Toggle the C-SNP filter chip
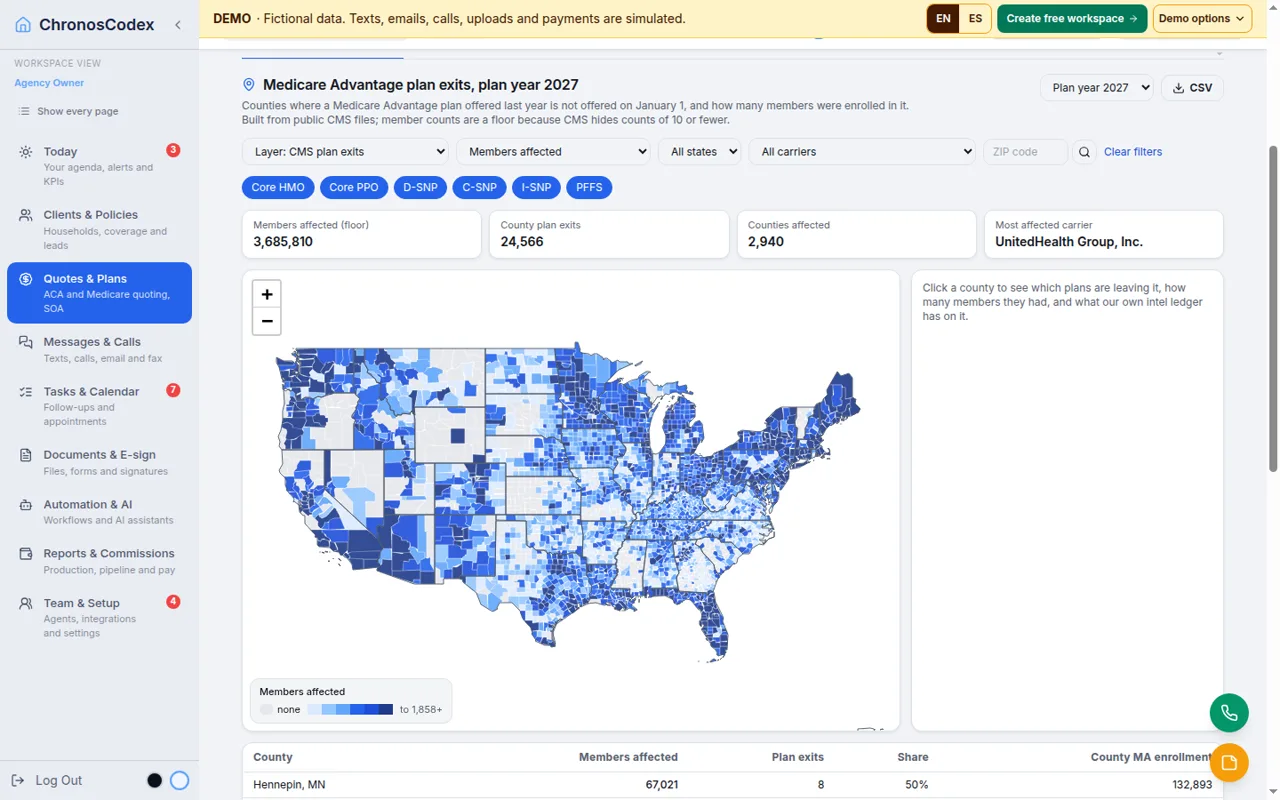This screenshot has width=1280, height=800. (x=479, y=187)
